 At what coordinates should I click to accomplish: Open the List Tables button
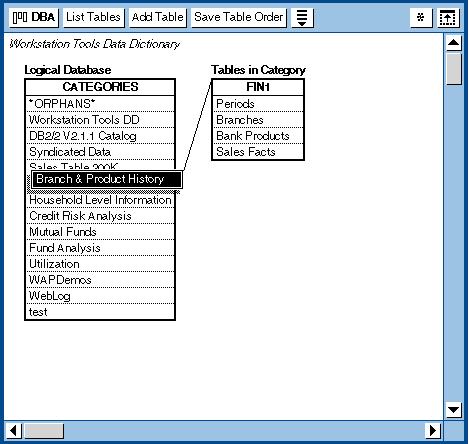click(x=93, y=17)
